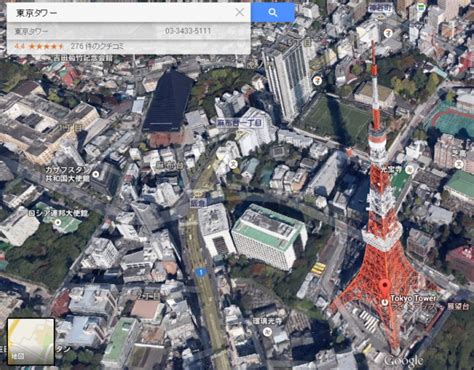Switch to map view thumbnail 地図

click(x=31, y=342)
